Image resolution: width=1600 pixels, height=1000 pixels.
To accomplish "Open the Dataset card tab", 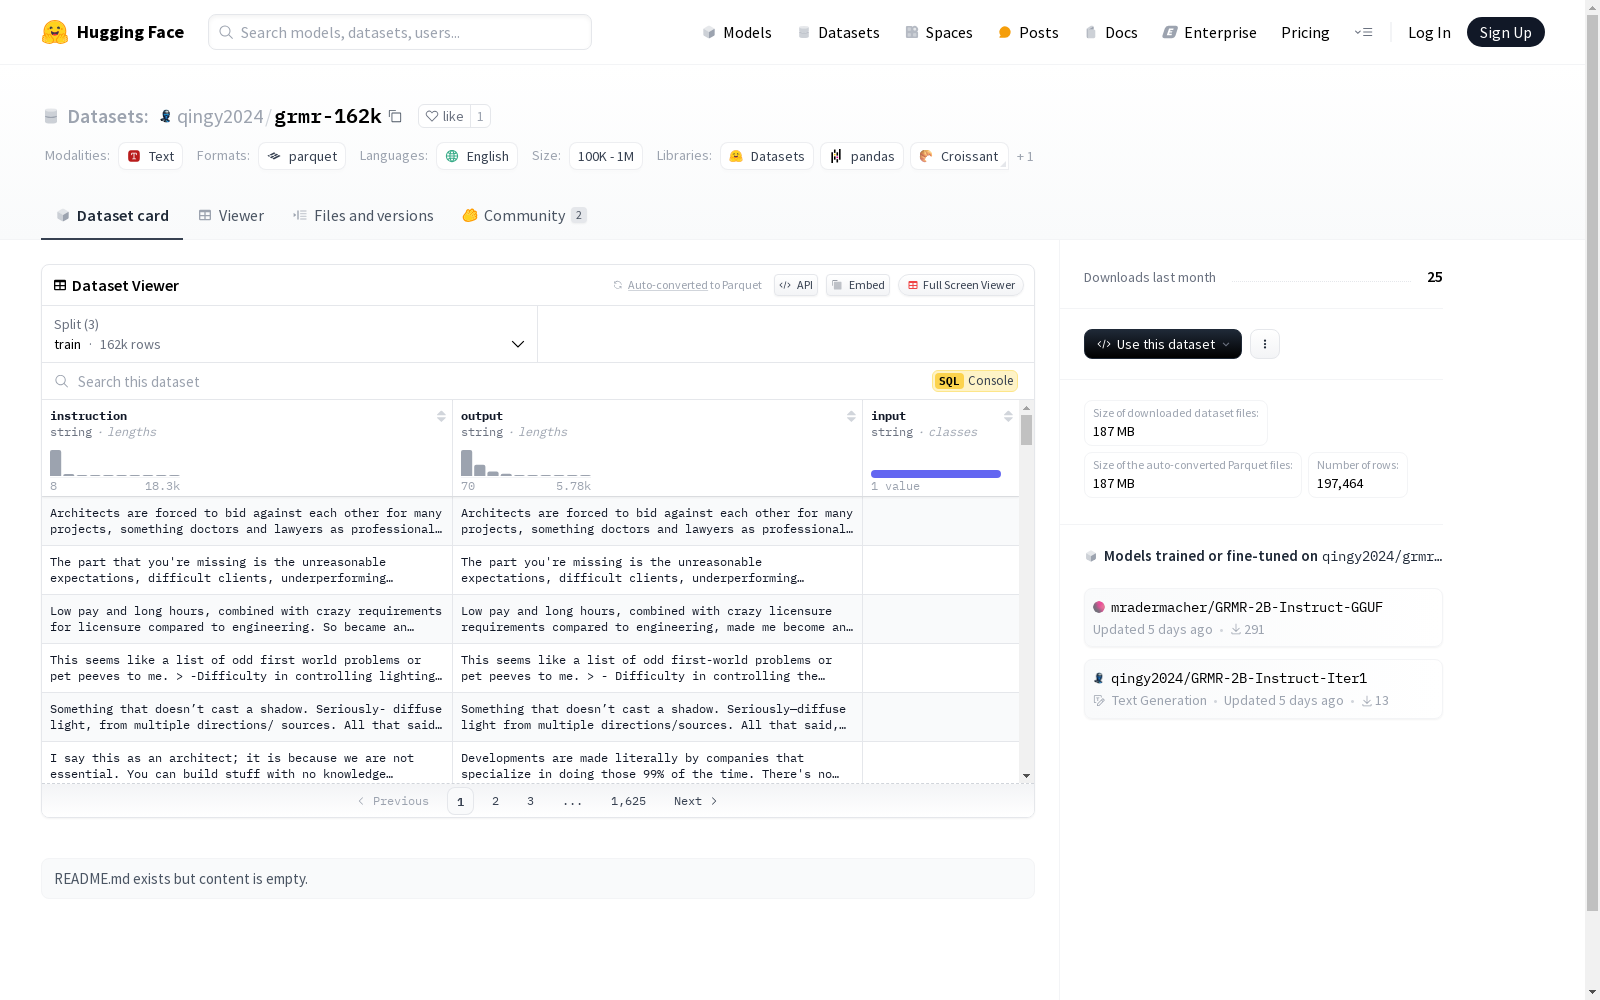I will click(112, 216).
